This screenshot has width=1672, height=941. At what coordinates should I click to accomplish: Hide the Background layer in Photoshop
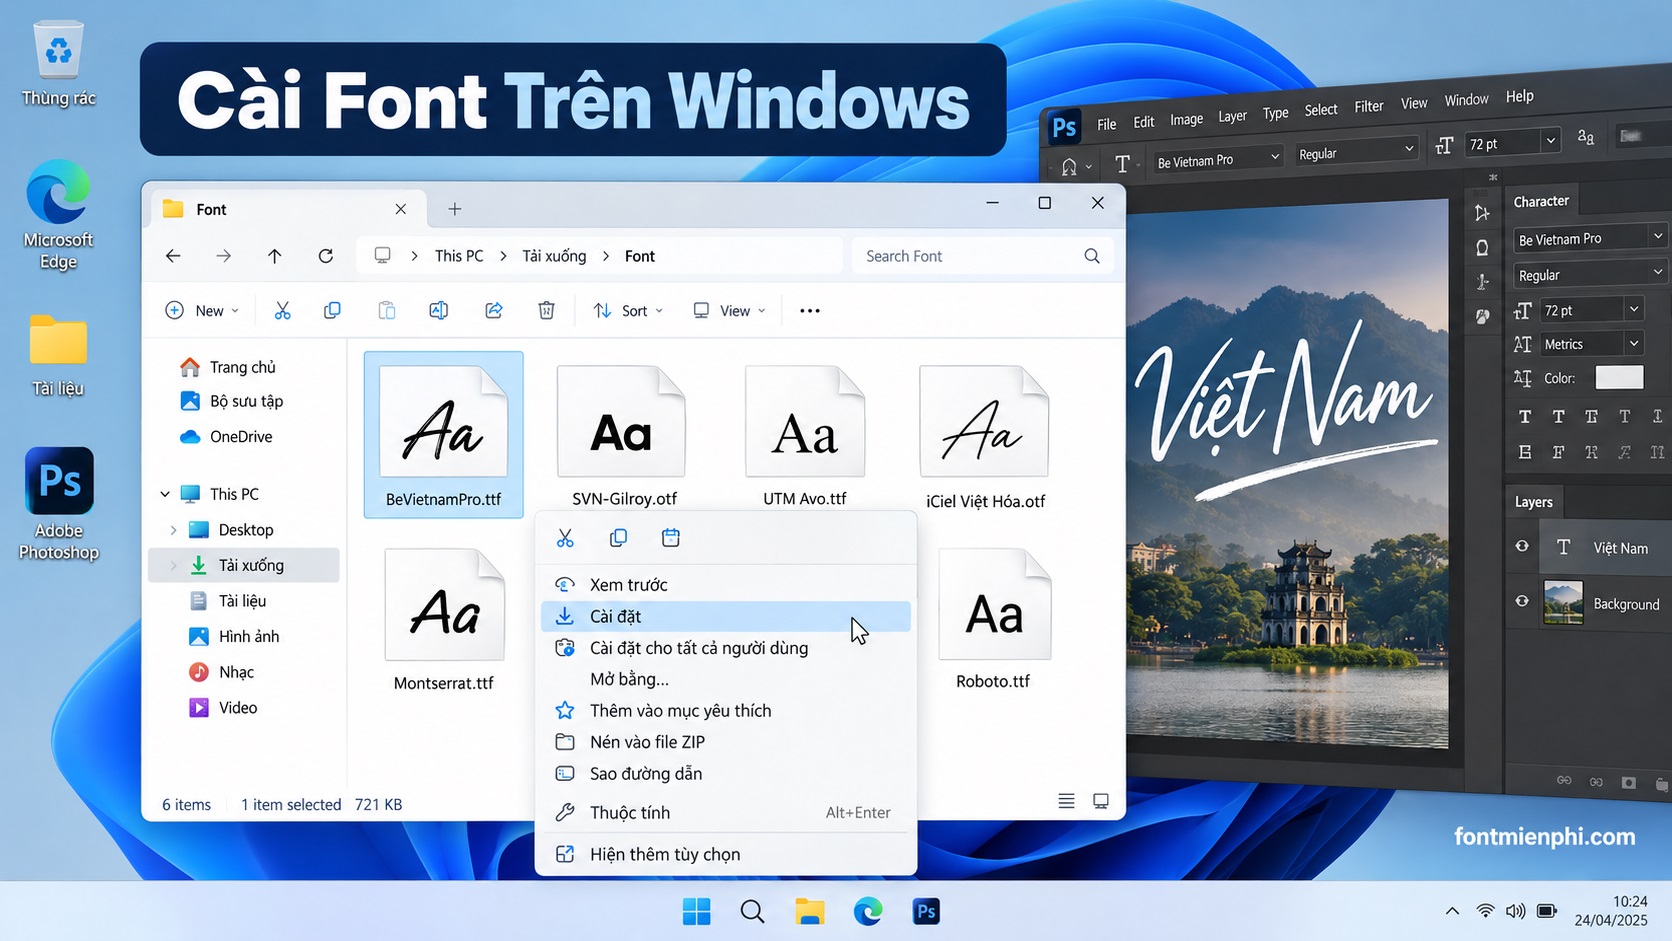click(1522, 601)
